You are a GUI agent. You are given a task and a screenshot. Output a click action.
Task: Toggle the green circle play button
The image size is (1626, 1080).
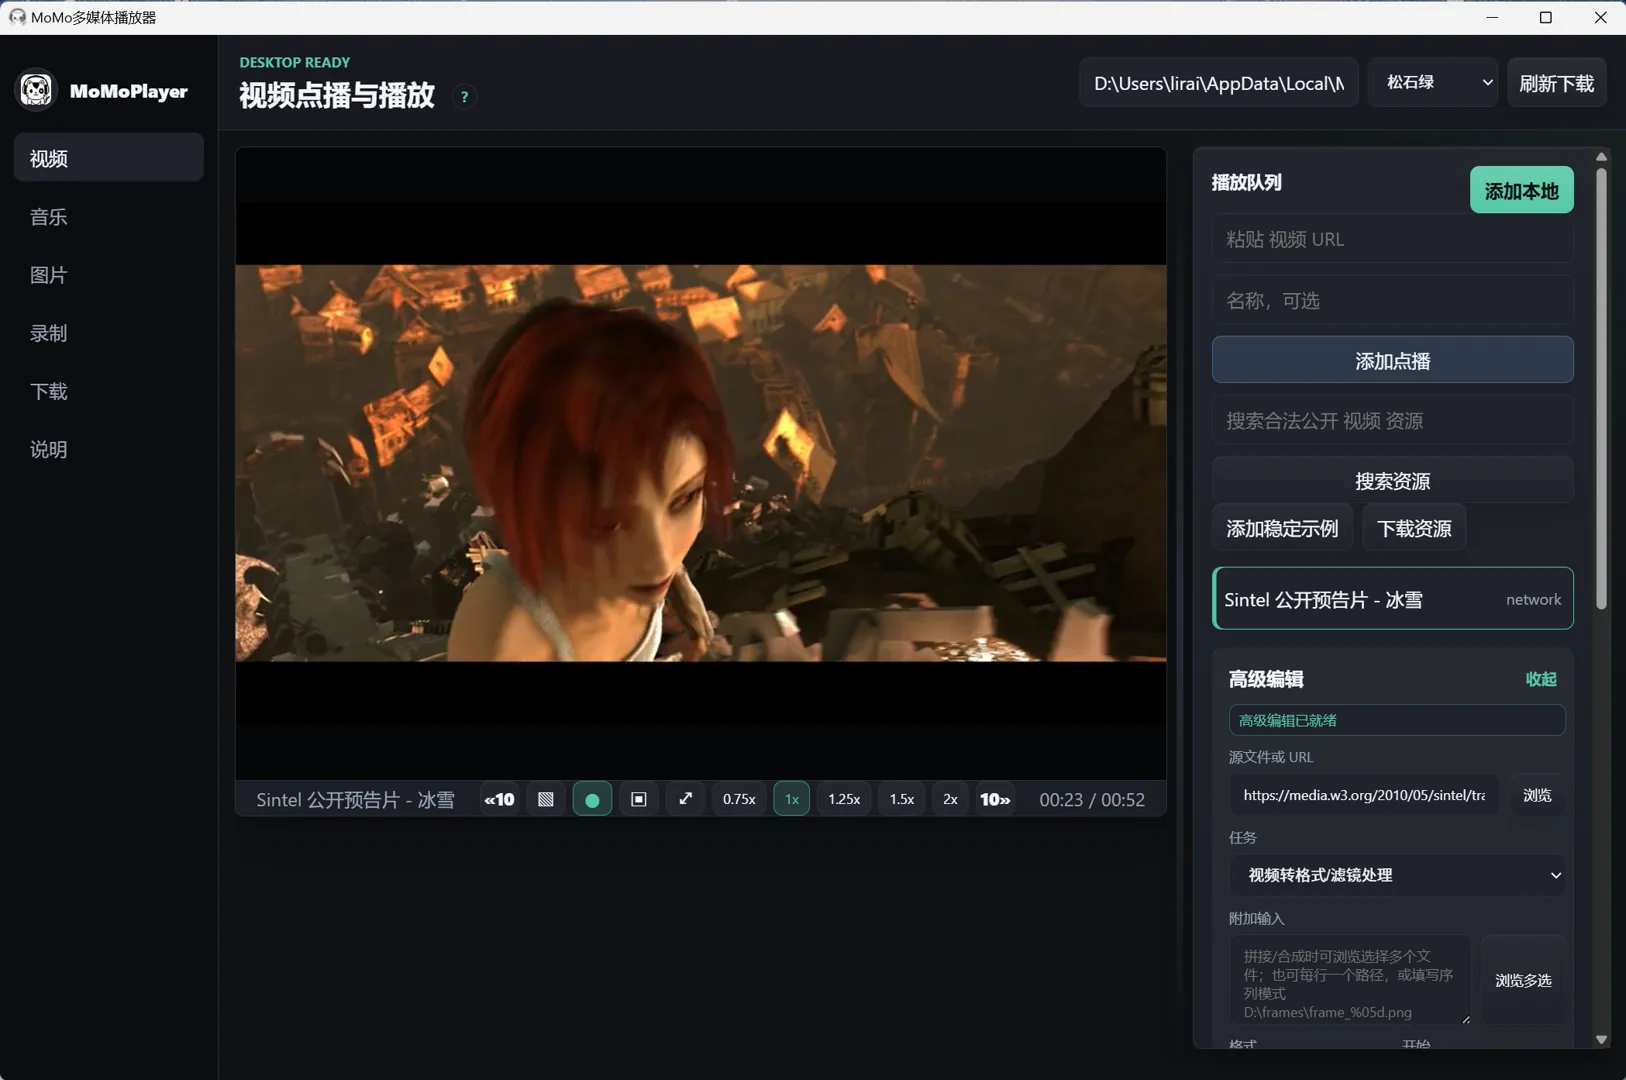592,799
